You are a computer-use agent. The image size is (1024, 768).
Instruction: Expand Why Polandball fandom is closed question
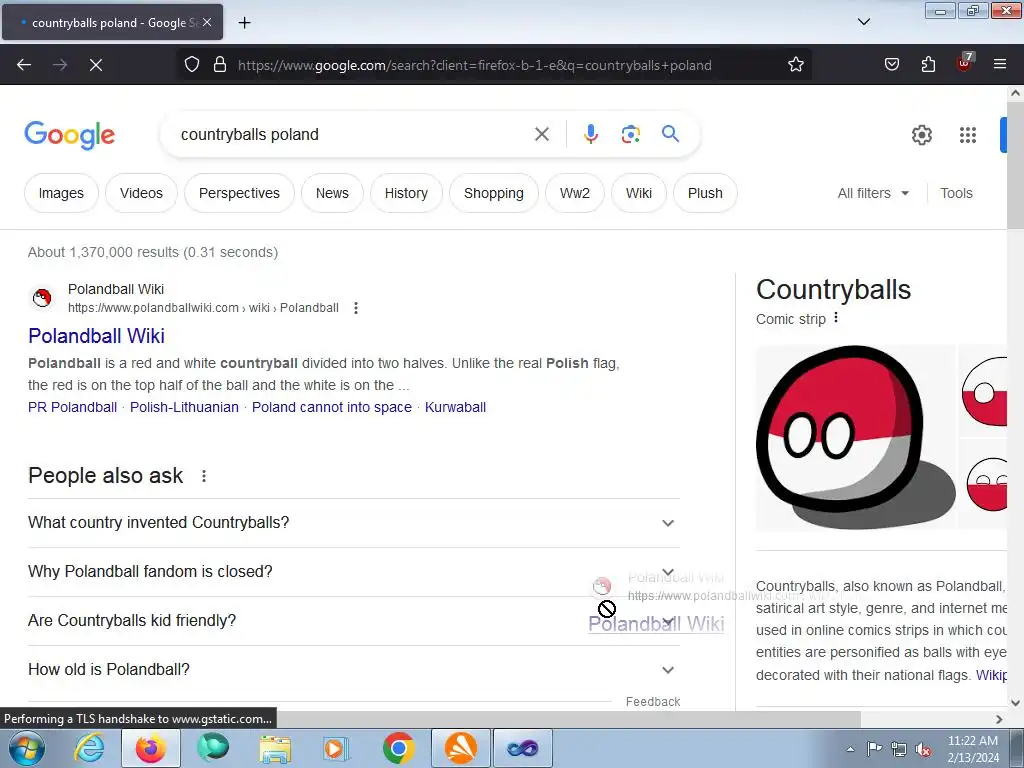(x=354, y=572)
